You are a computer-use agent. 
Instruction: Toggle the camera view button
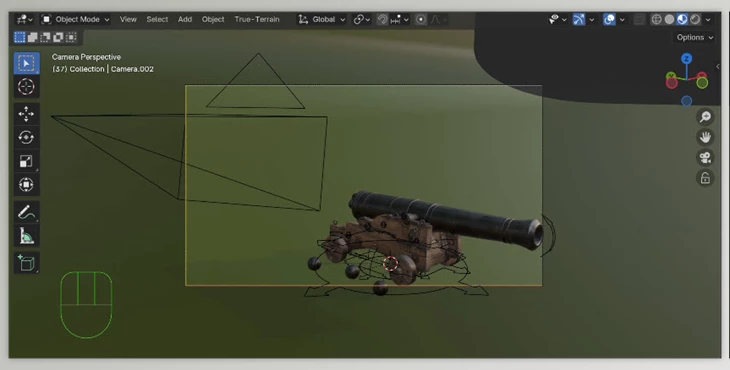point(705,157)
